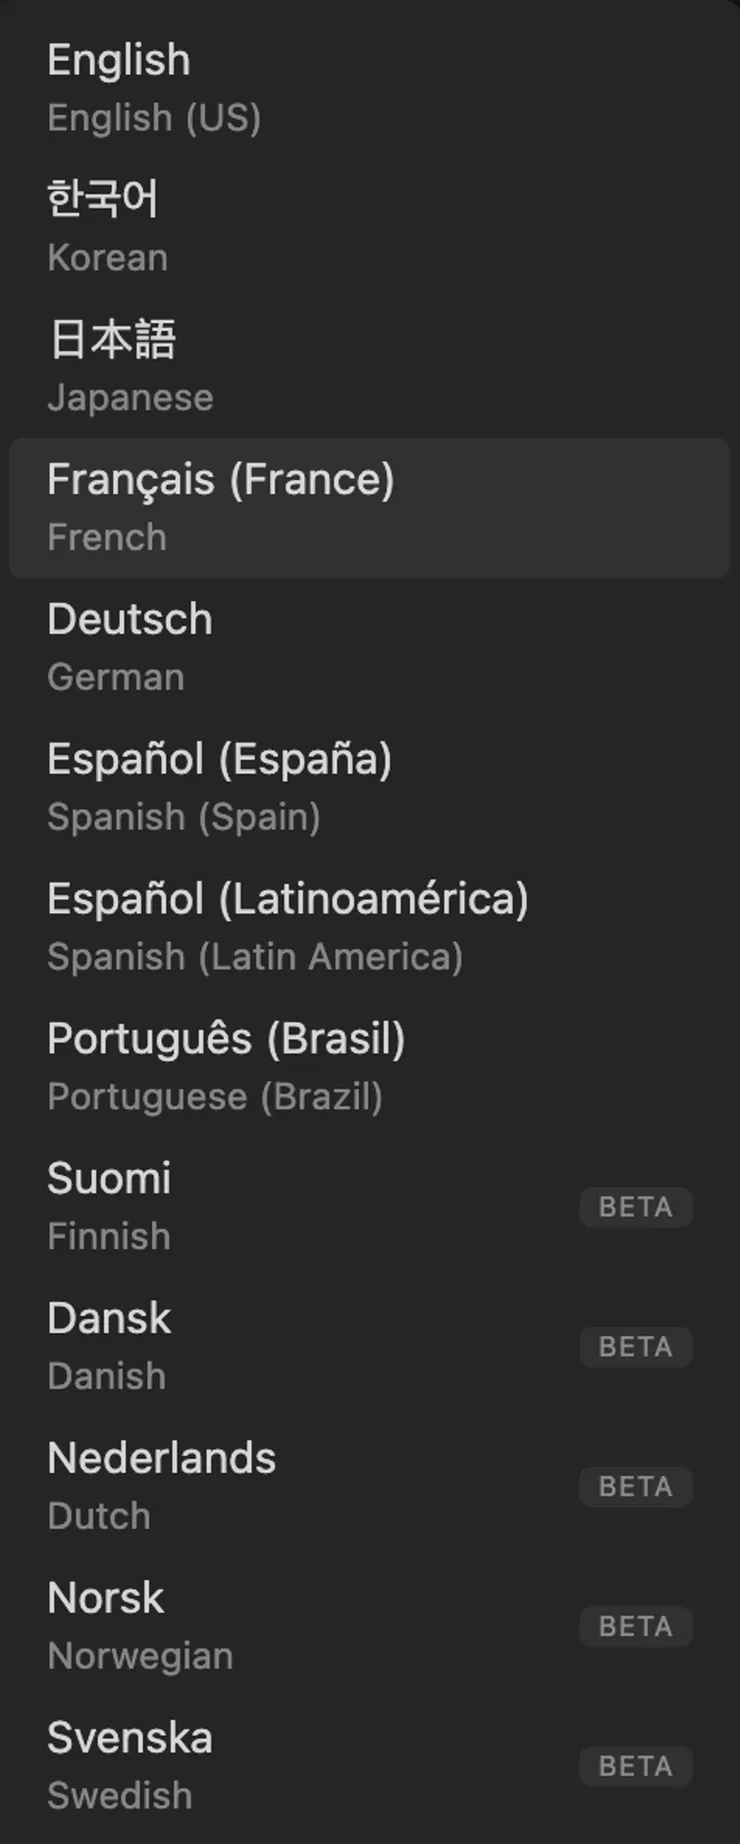Click the Português (Brasil) title text
The height and width of the screenshot is (1844, 740).
pos(226,1039)
